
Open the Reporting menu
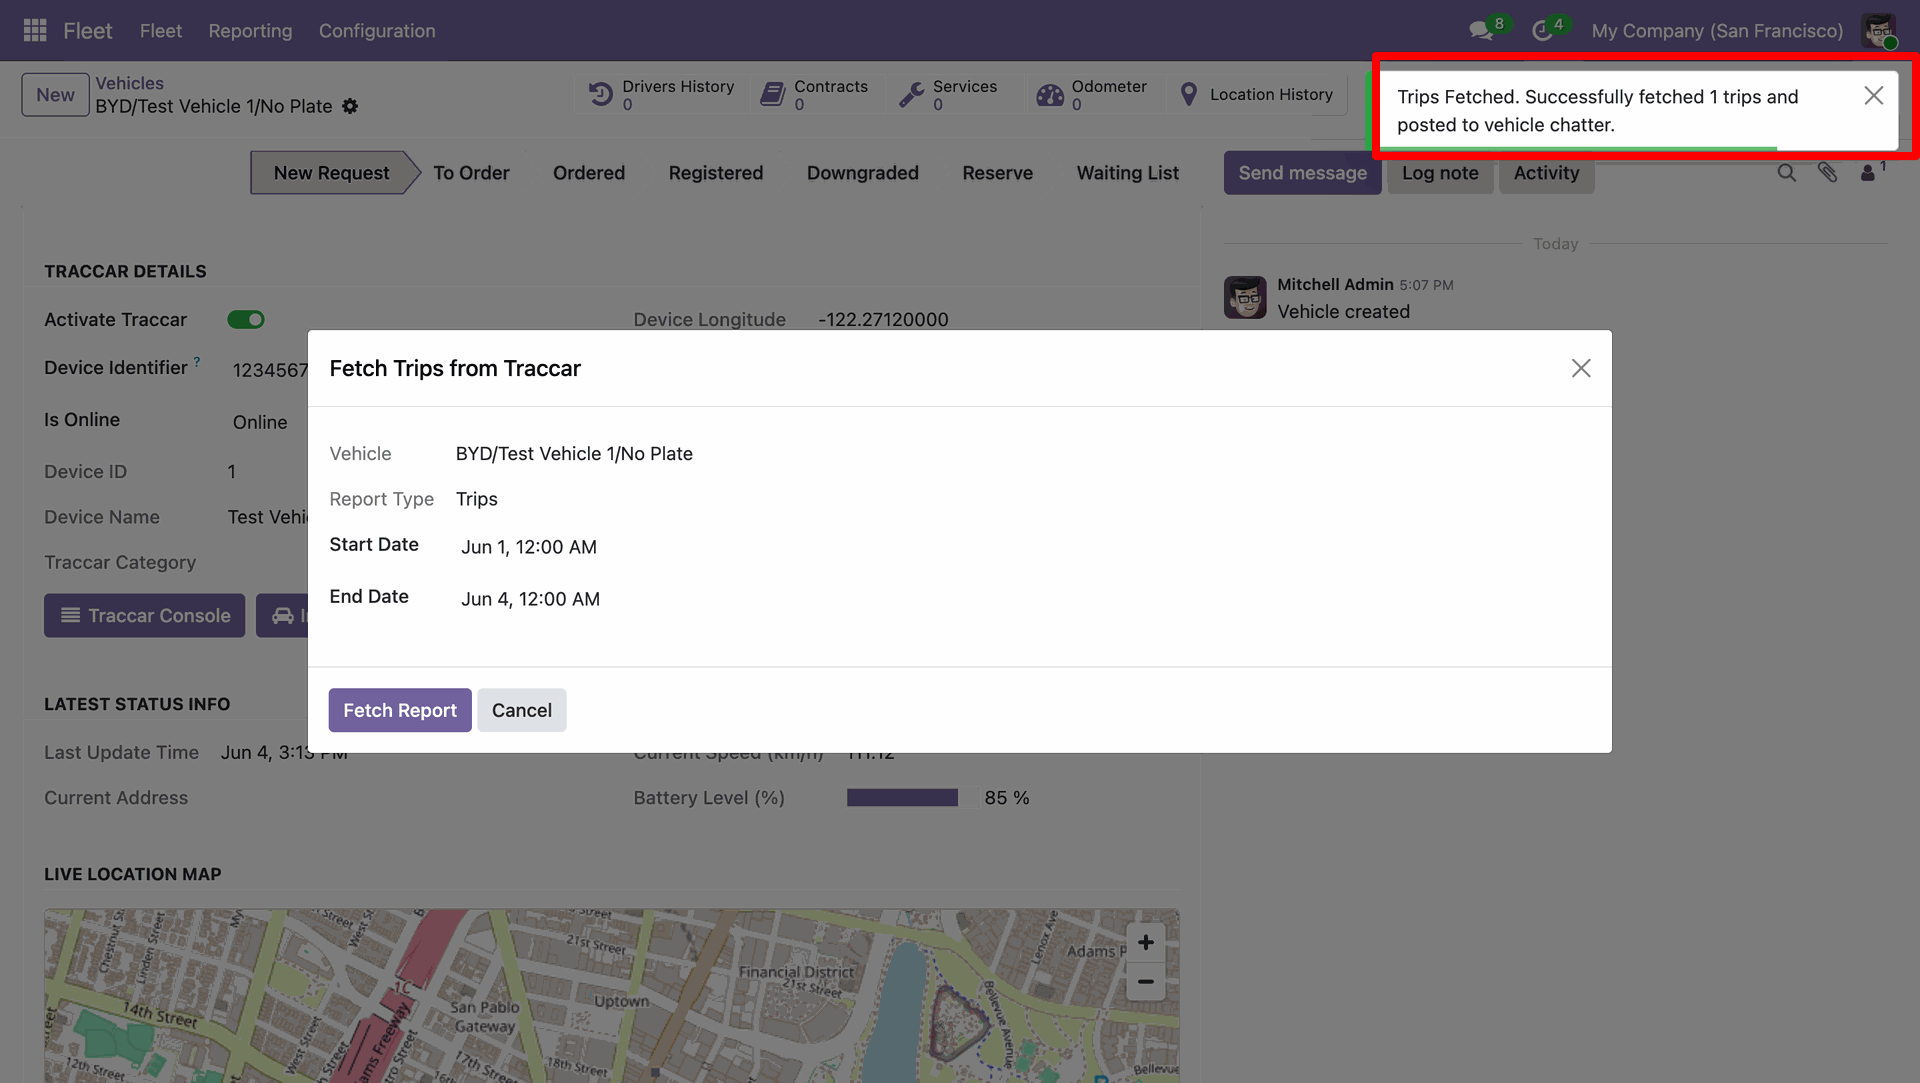[x=250, y=31]
